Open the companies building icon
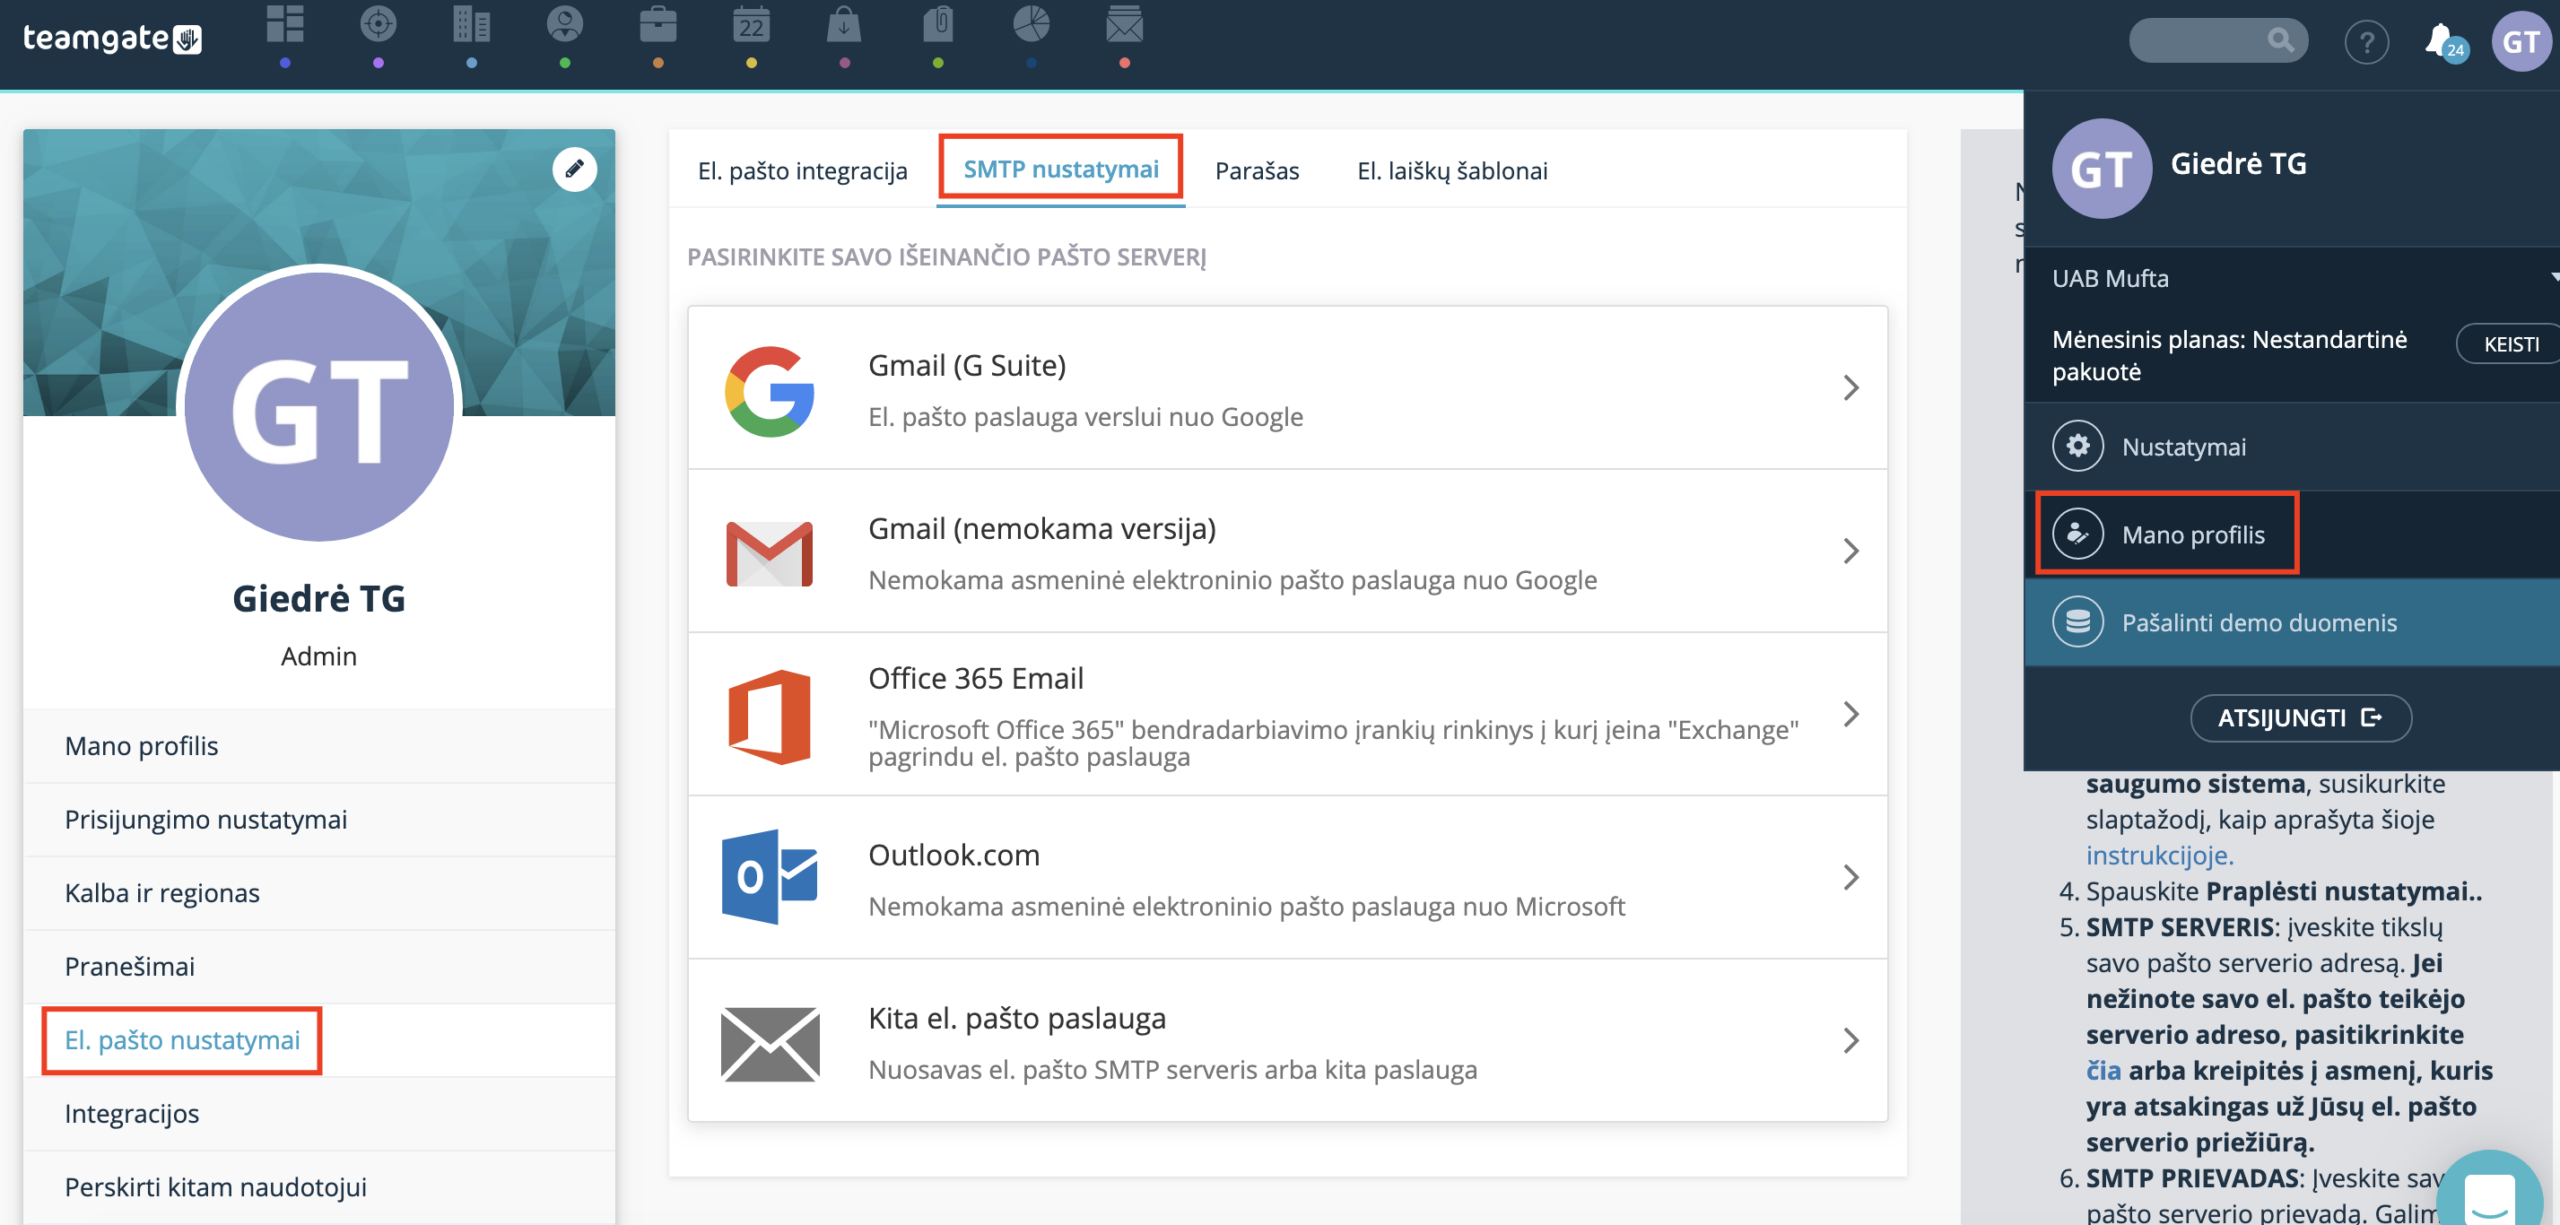2560x1225 pixels. pos(471,25)
